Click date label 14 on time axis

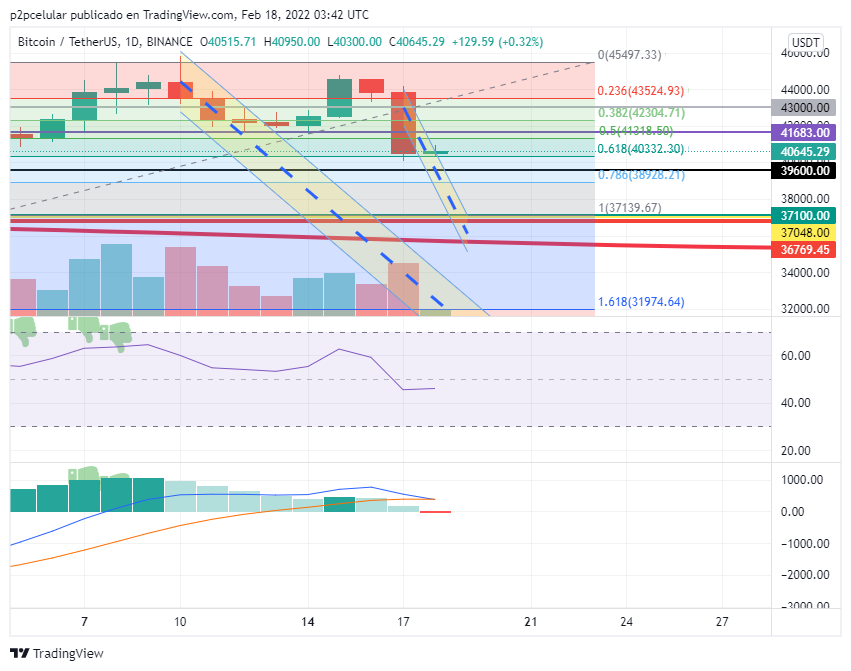click(x=308, y=622)
